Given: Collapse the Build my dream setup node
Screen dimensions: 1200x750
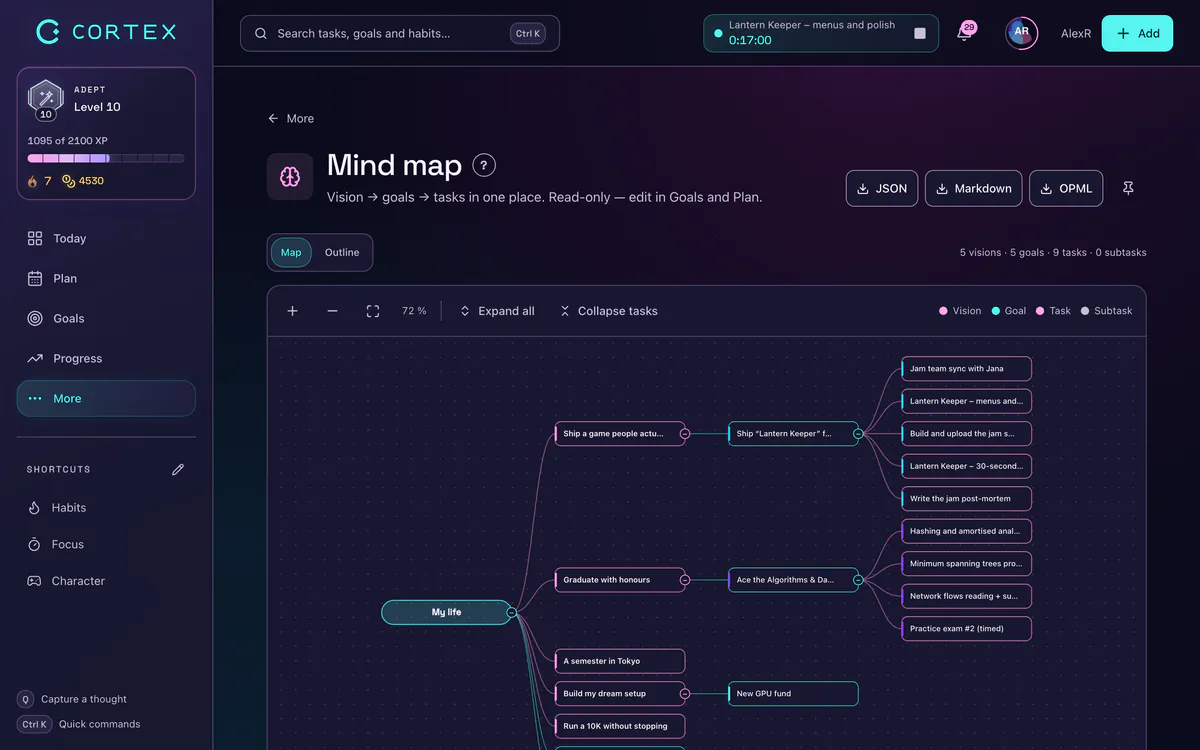Looking at the screenshot, I should [685, 693].
